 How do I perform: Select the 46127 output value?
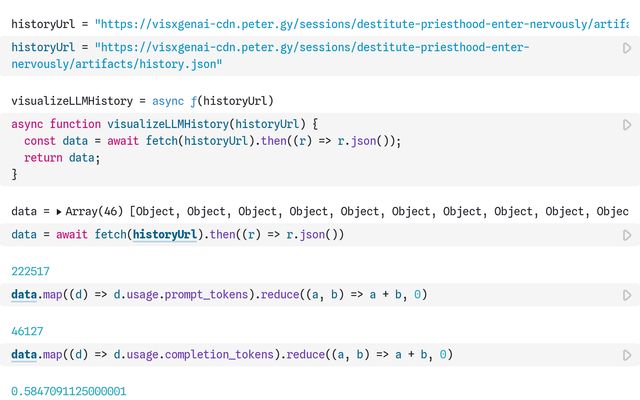[x=27, y=331]
